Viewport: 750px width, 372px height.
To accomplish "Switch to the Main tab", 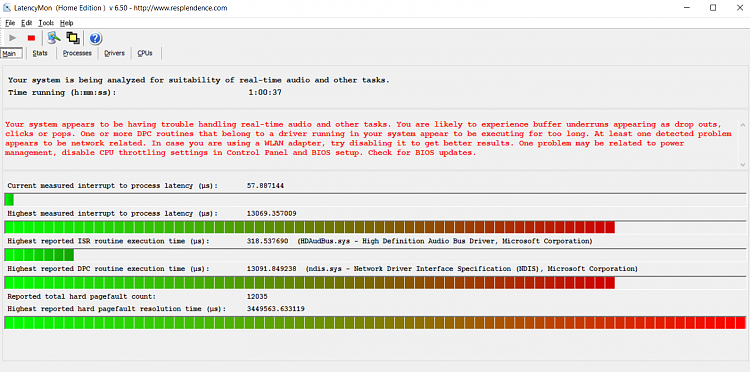I will tap(11, 53).
